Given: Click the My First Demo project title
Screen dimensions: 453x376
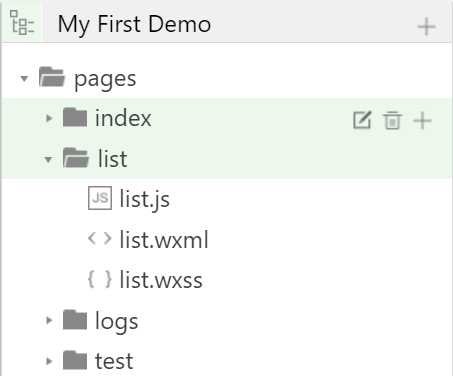Looking at the screenshot, I should coord(134,25).
